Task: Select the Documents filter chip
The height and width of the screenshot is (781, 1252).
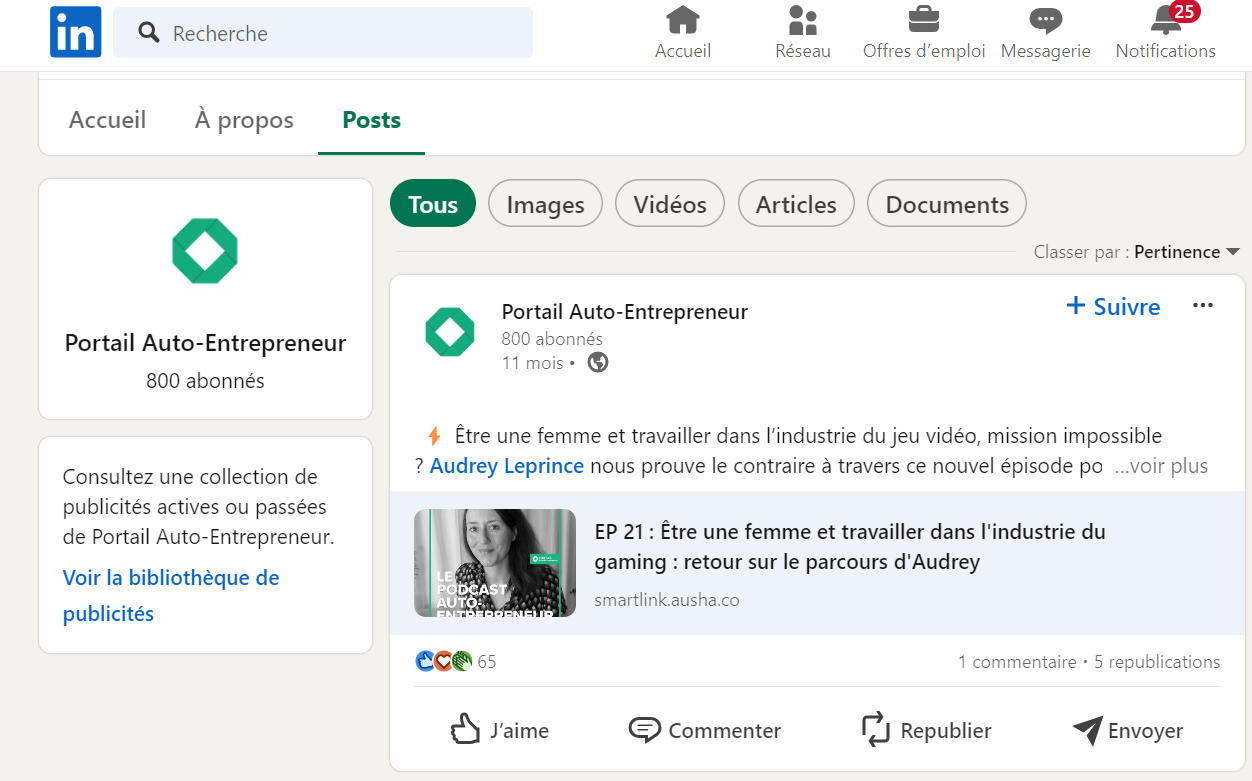Action: pyautogui.click(x=947, y=204)
